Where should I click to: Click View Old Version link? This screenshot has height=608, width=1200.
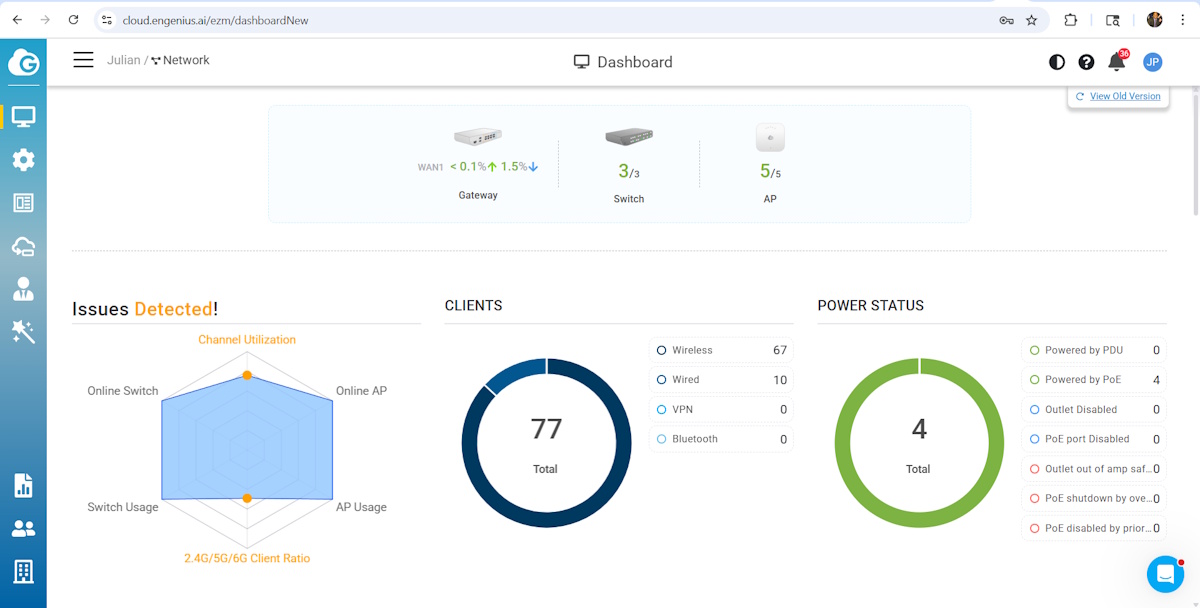coord(1125,96)
